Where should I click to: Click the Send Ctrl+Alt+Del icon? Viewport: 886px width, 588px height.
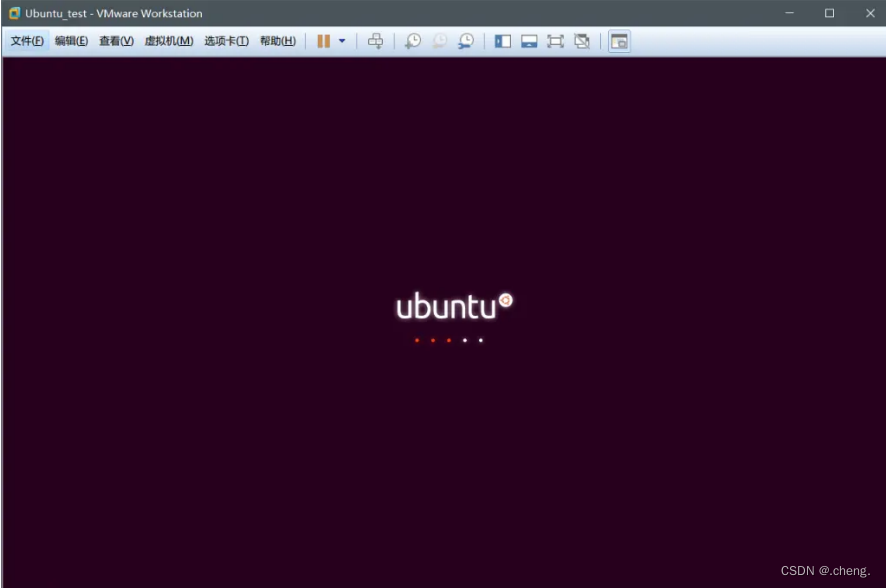click(x=375, y=41)
